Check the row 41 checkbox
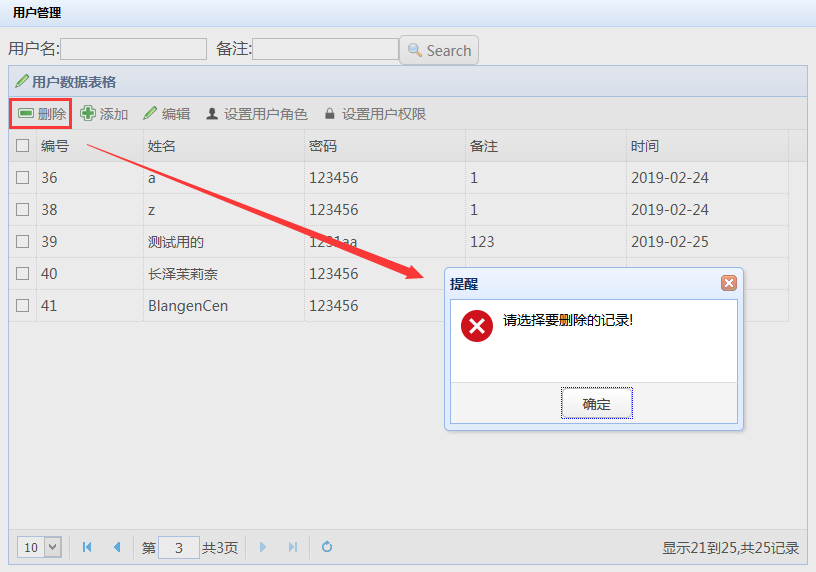Viewport: 816px width, 572px height. point(22,305)
